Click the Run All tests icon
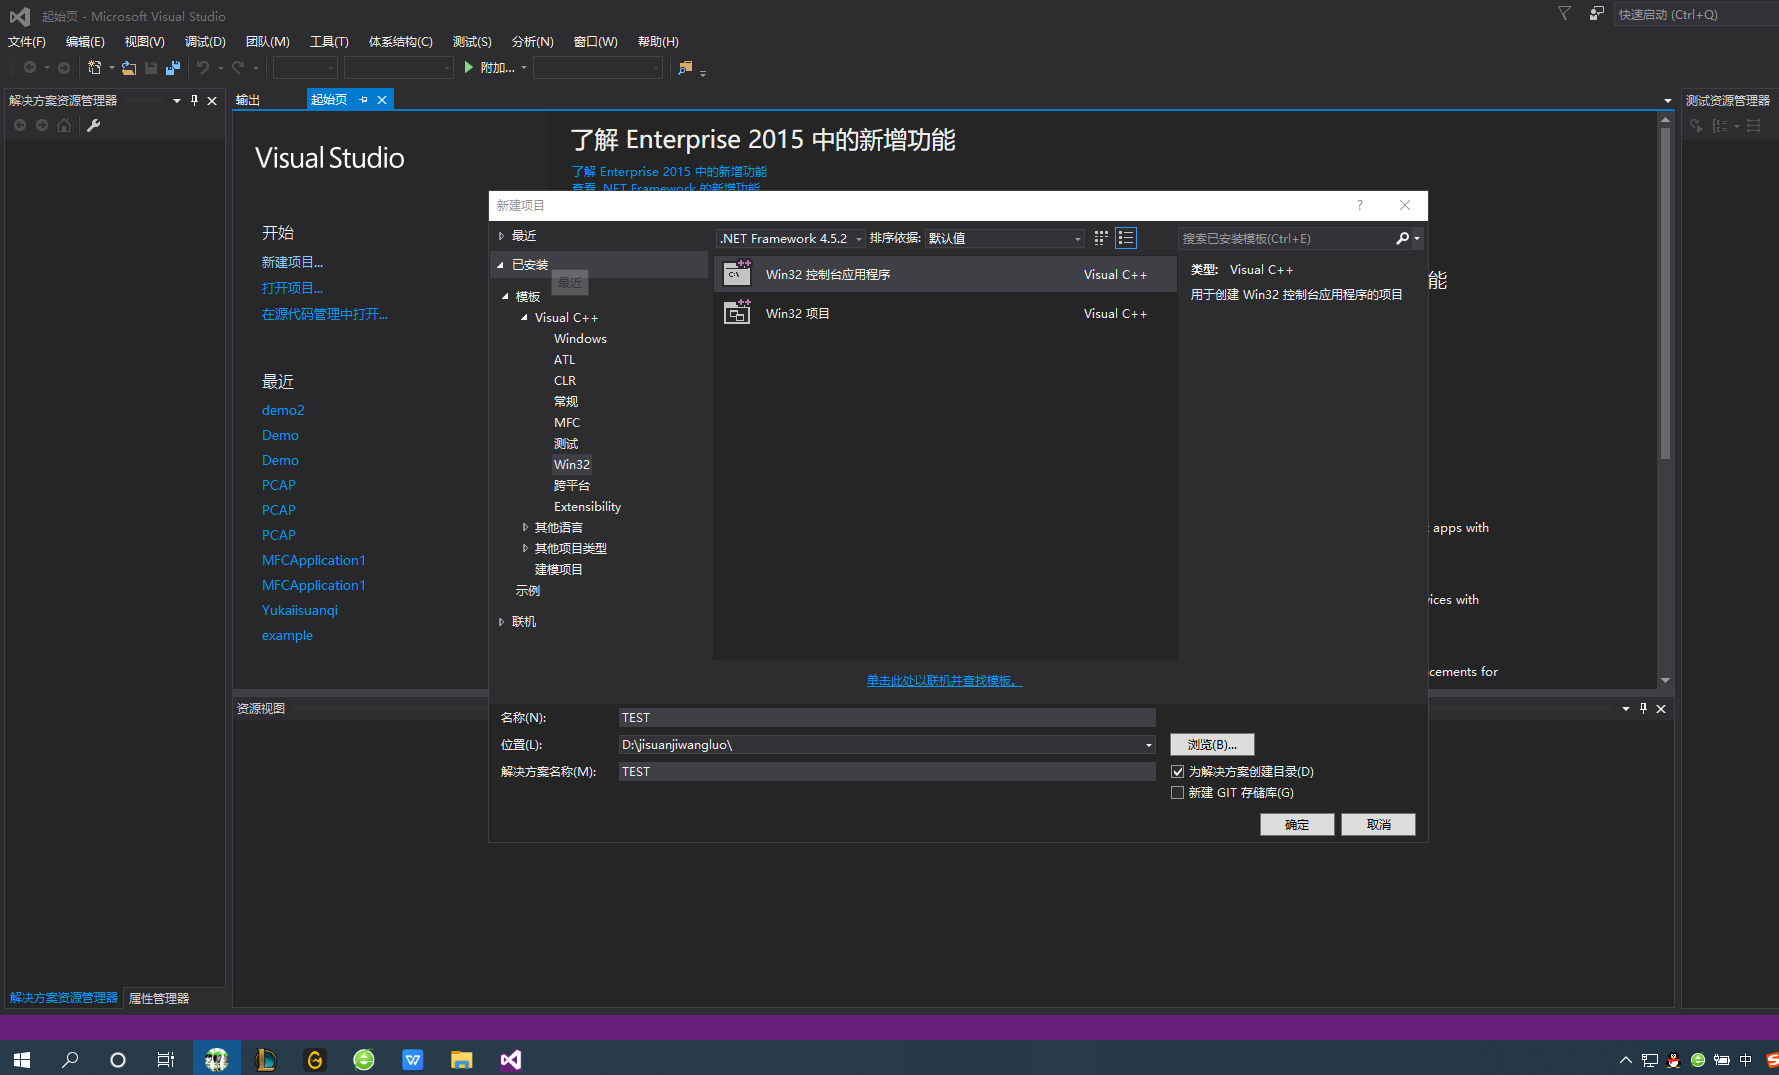The height and width of the screenshot is (1075, 1779). (x=1696, y=125)
